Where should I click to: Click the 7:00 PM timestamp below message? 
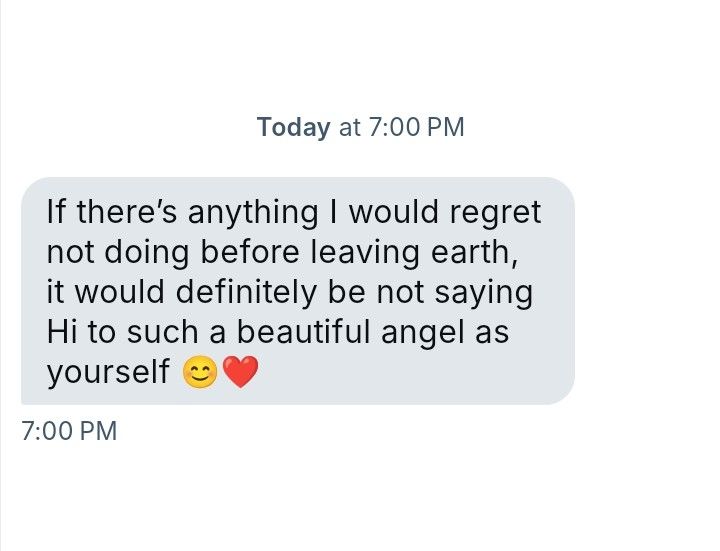68,432
